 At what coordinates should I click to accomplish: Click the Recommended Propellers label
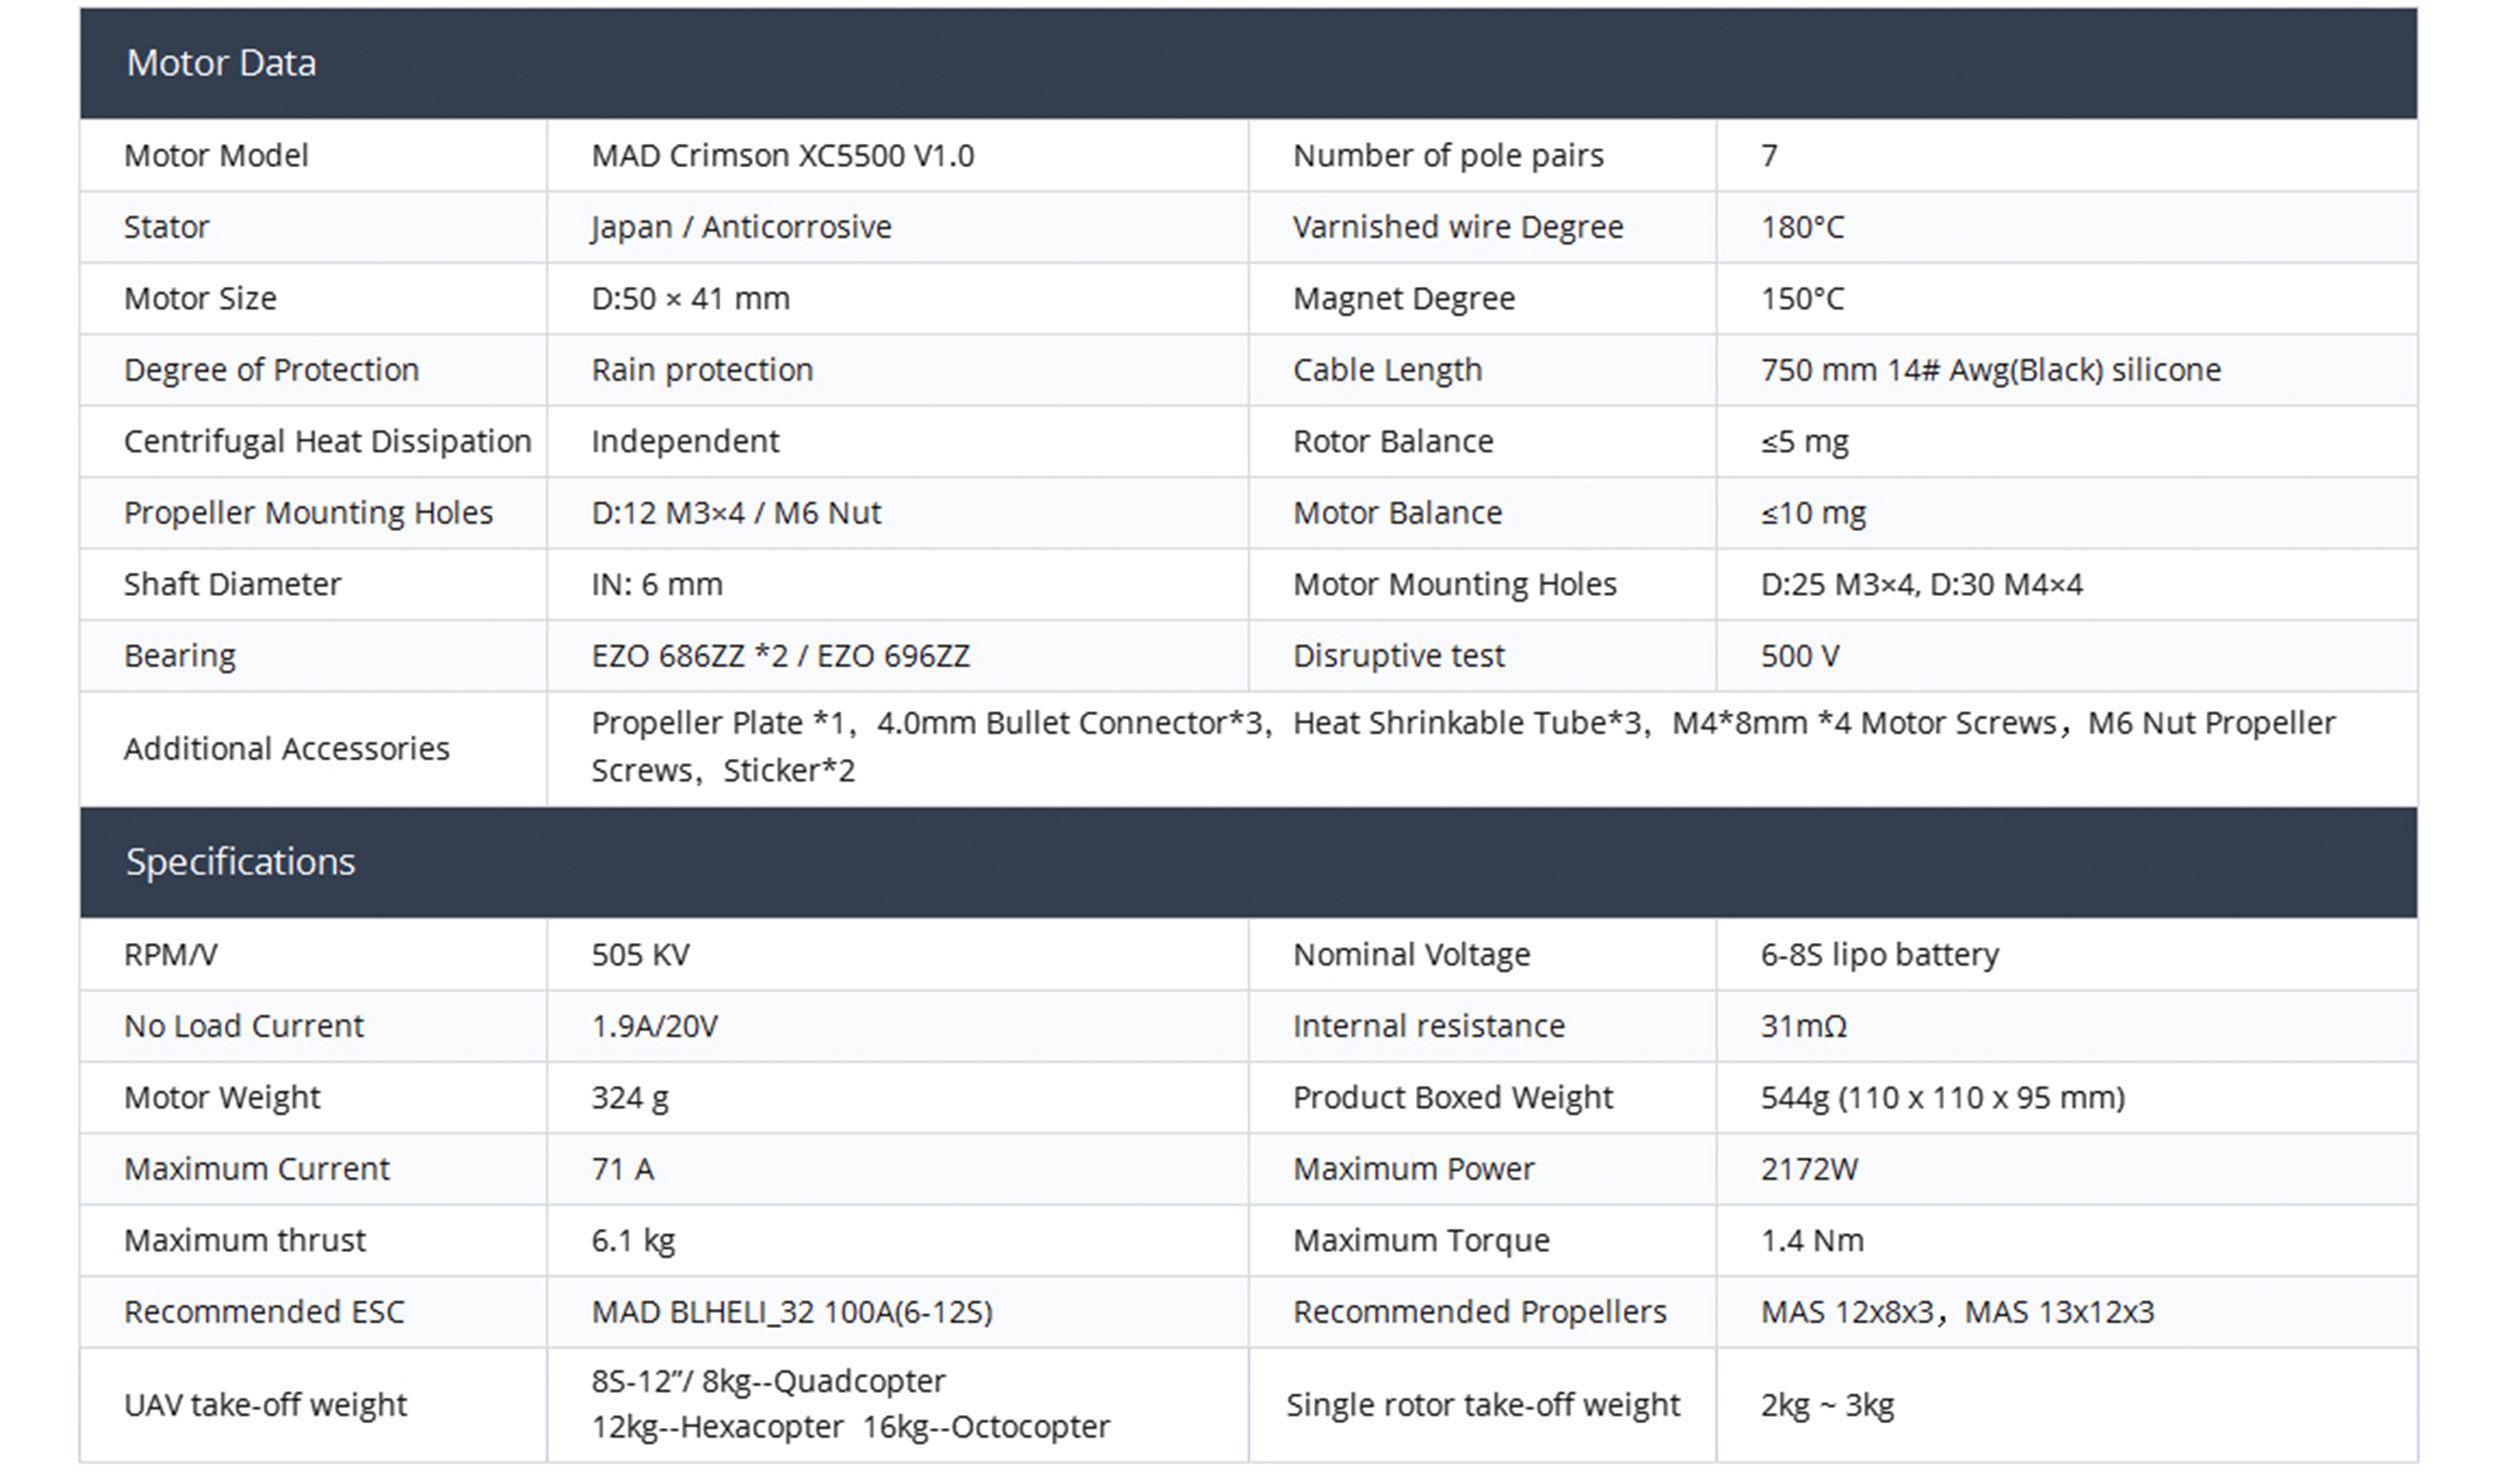coord(1479,1312)
